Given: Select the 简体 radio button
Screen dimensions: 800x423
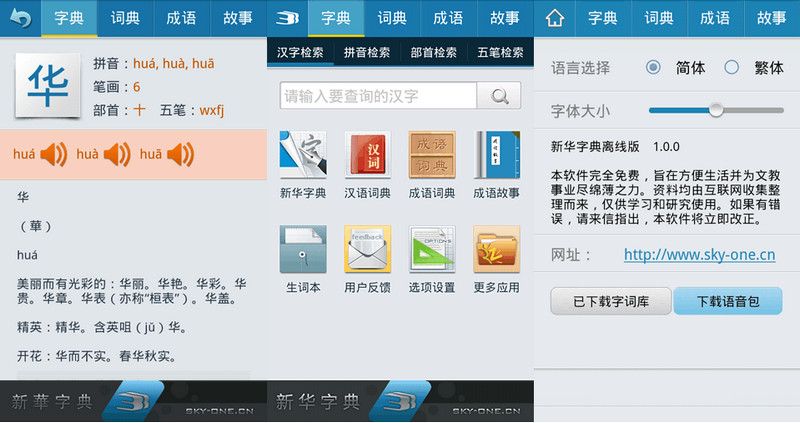Looking at the screenshot, I should (x=653, y=67).
